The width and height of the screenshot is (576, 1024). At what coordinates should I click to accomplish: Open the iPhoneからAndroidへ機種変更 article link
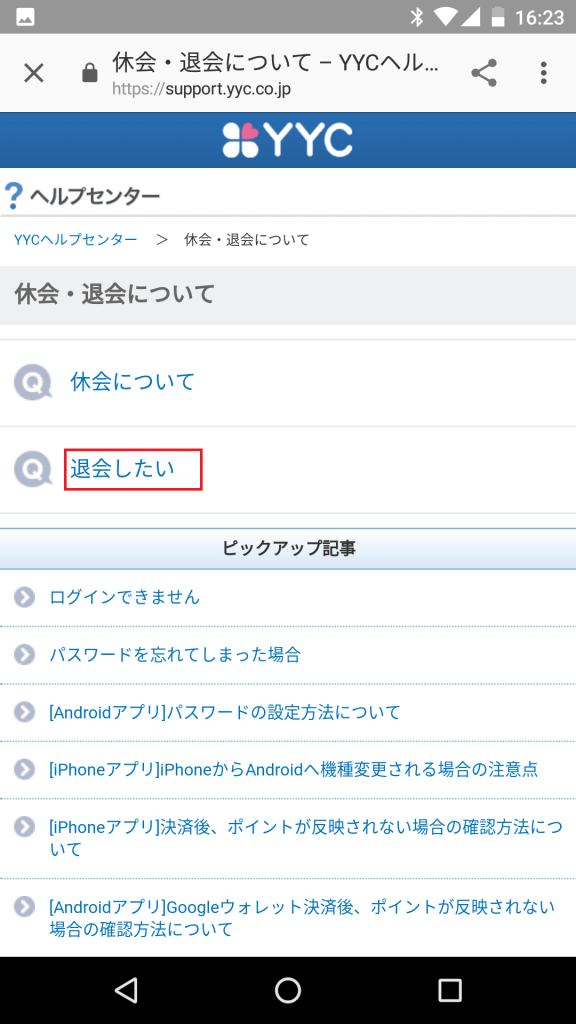[x=294, y=769]
